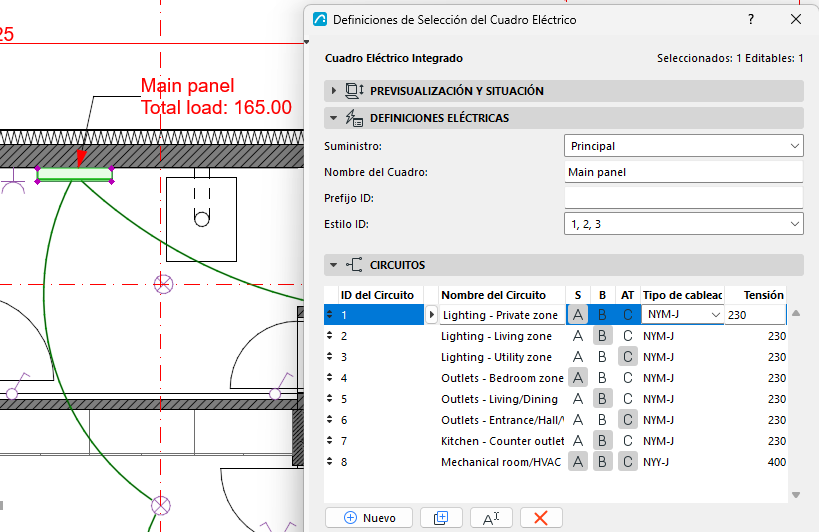
Task: Edit circuit name Lighting - Private zone
Action: tap(502, 315)
